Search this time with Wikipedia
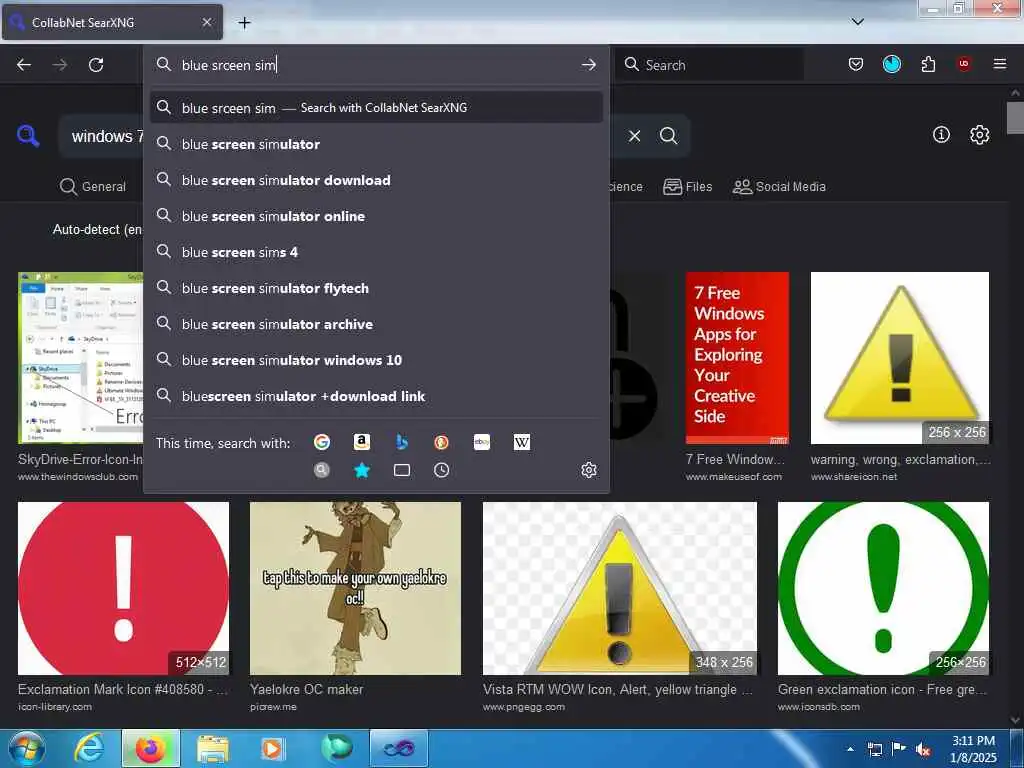The width and height of the screenshot is (1024, 768). point(522,442)
